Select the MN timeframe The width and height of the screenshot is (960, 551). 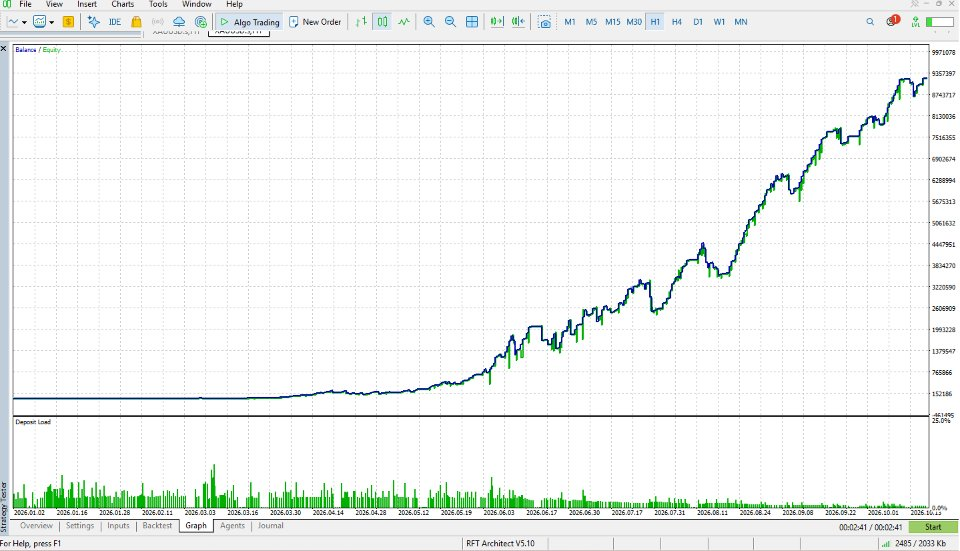click(741, 22)
